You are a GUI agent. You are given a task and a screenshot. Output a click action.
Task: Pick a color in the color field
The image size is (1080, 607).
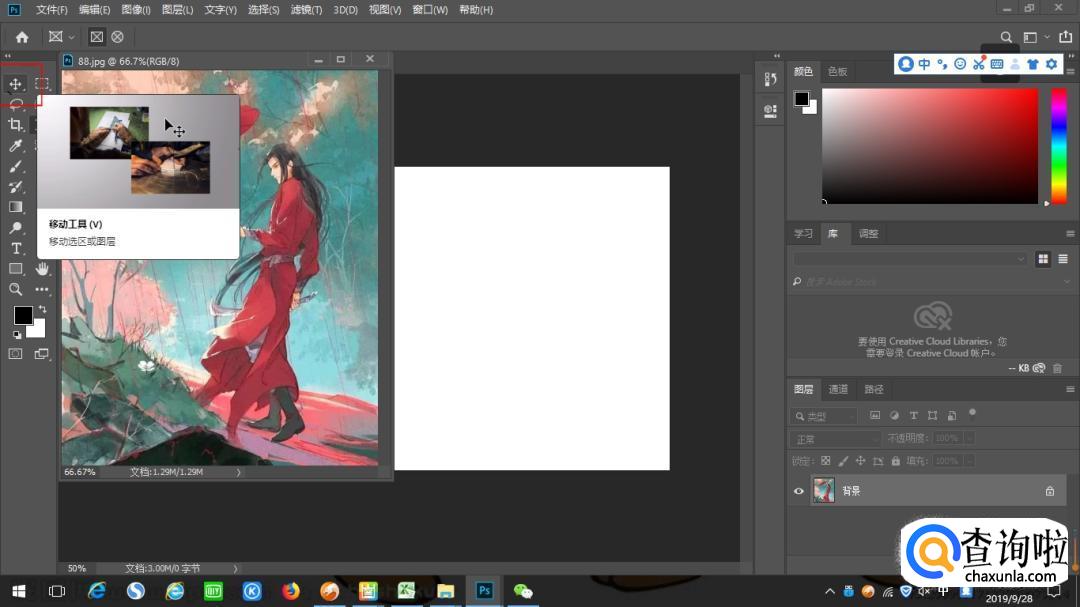pyautogui.click(x=930, y=146)
